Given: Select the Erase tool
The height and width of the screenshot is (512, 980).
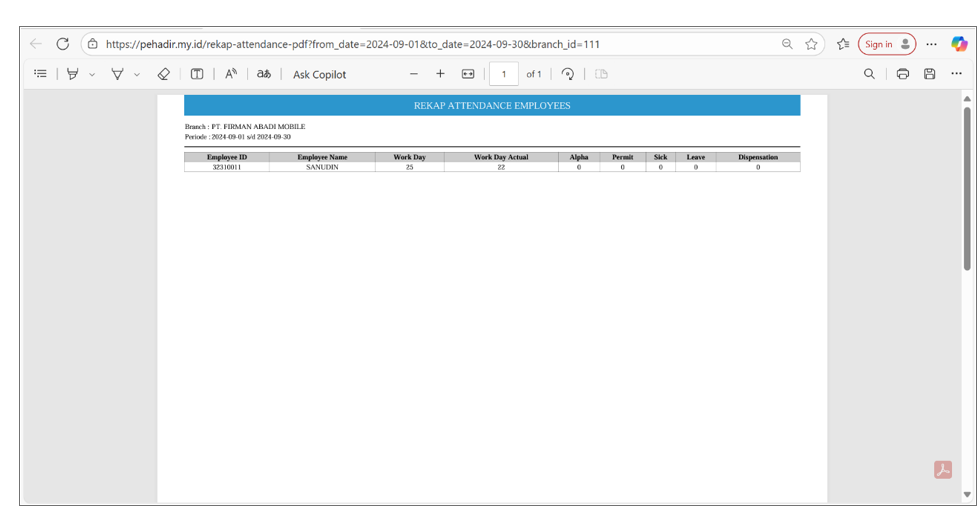Looking at the screenshot, I should coord(164,74).
